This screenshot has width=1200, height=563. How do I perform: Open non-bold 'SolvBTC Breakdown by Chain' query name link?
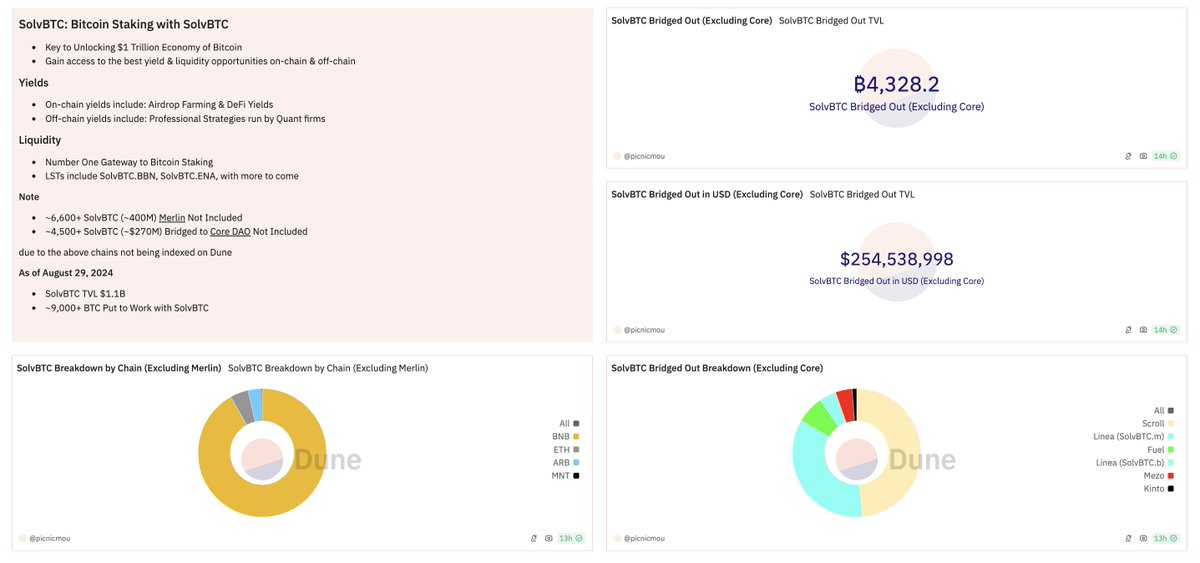(x=328, y=368)
